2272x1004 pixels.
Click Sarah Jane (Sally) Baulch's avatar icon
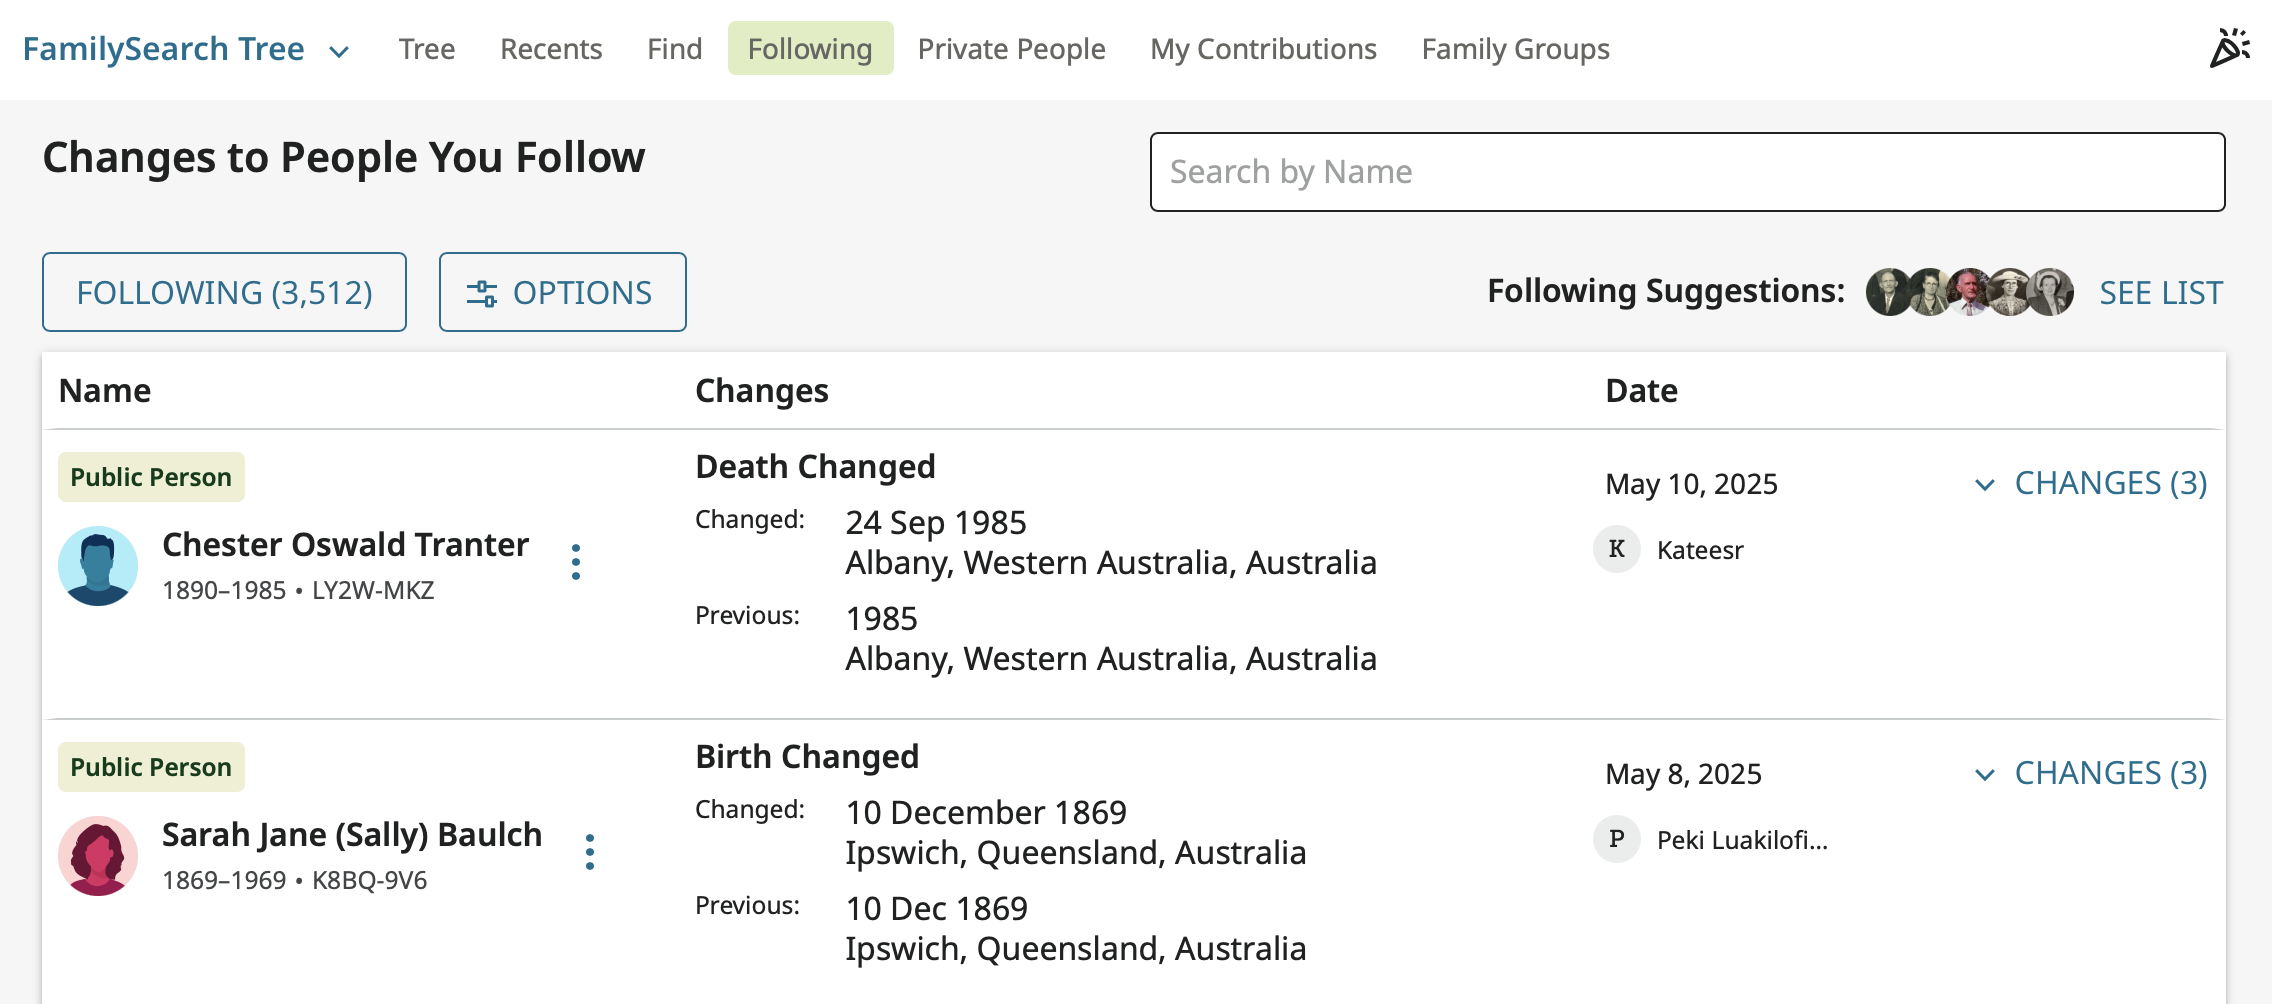[98, 856]
